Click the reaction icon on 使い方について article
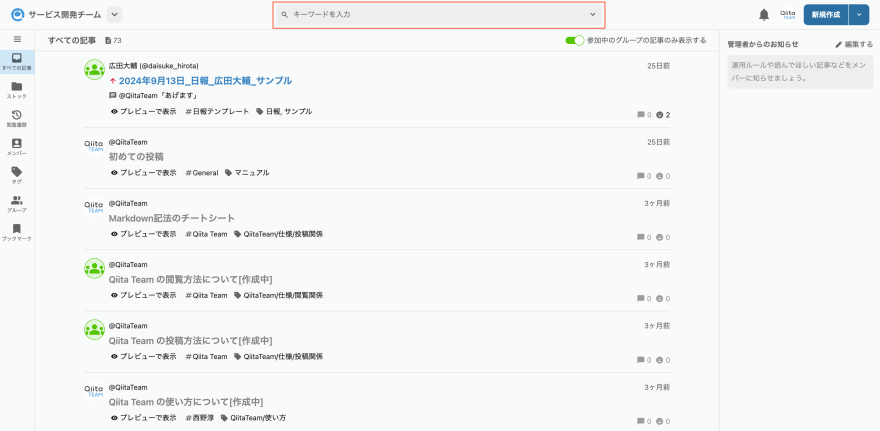 coord(659,421)
